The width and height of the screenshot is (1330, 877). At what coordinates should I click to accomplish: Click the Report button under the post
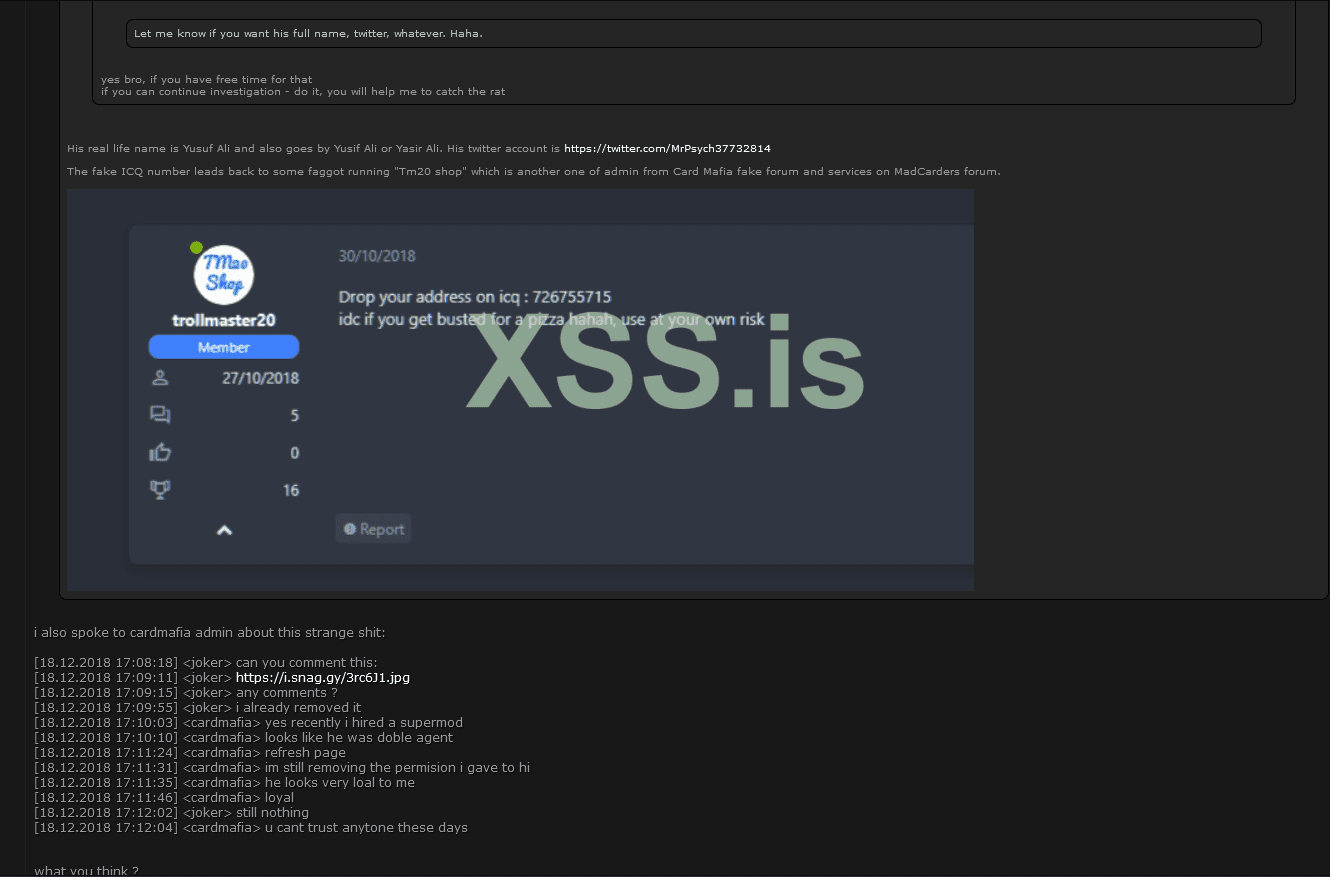(373, 529)
